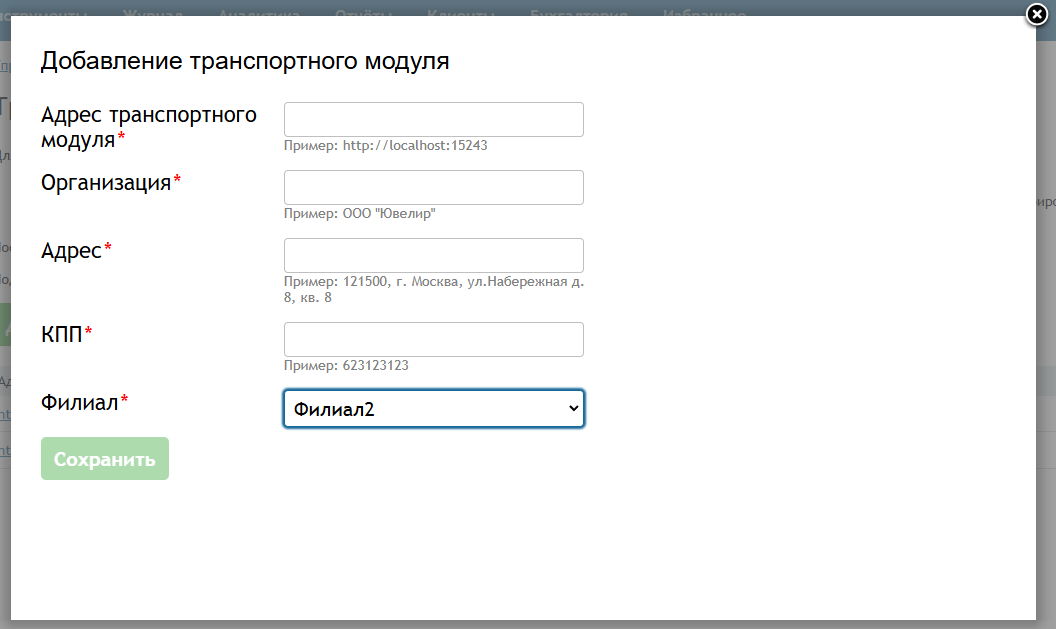Expand the branch selector arrow
The height and width of the screenshot is (629, 1056).
[571, 408]
